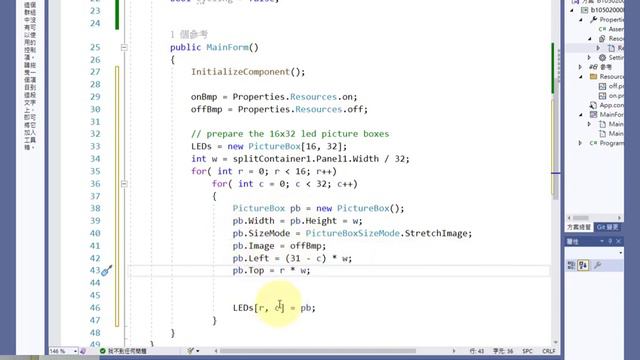The image size is (640, 360).
Task: Click InitializeComponent call on line 27
Action: click(x=240, y=72)
